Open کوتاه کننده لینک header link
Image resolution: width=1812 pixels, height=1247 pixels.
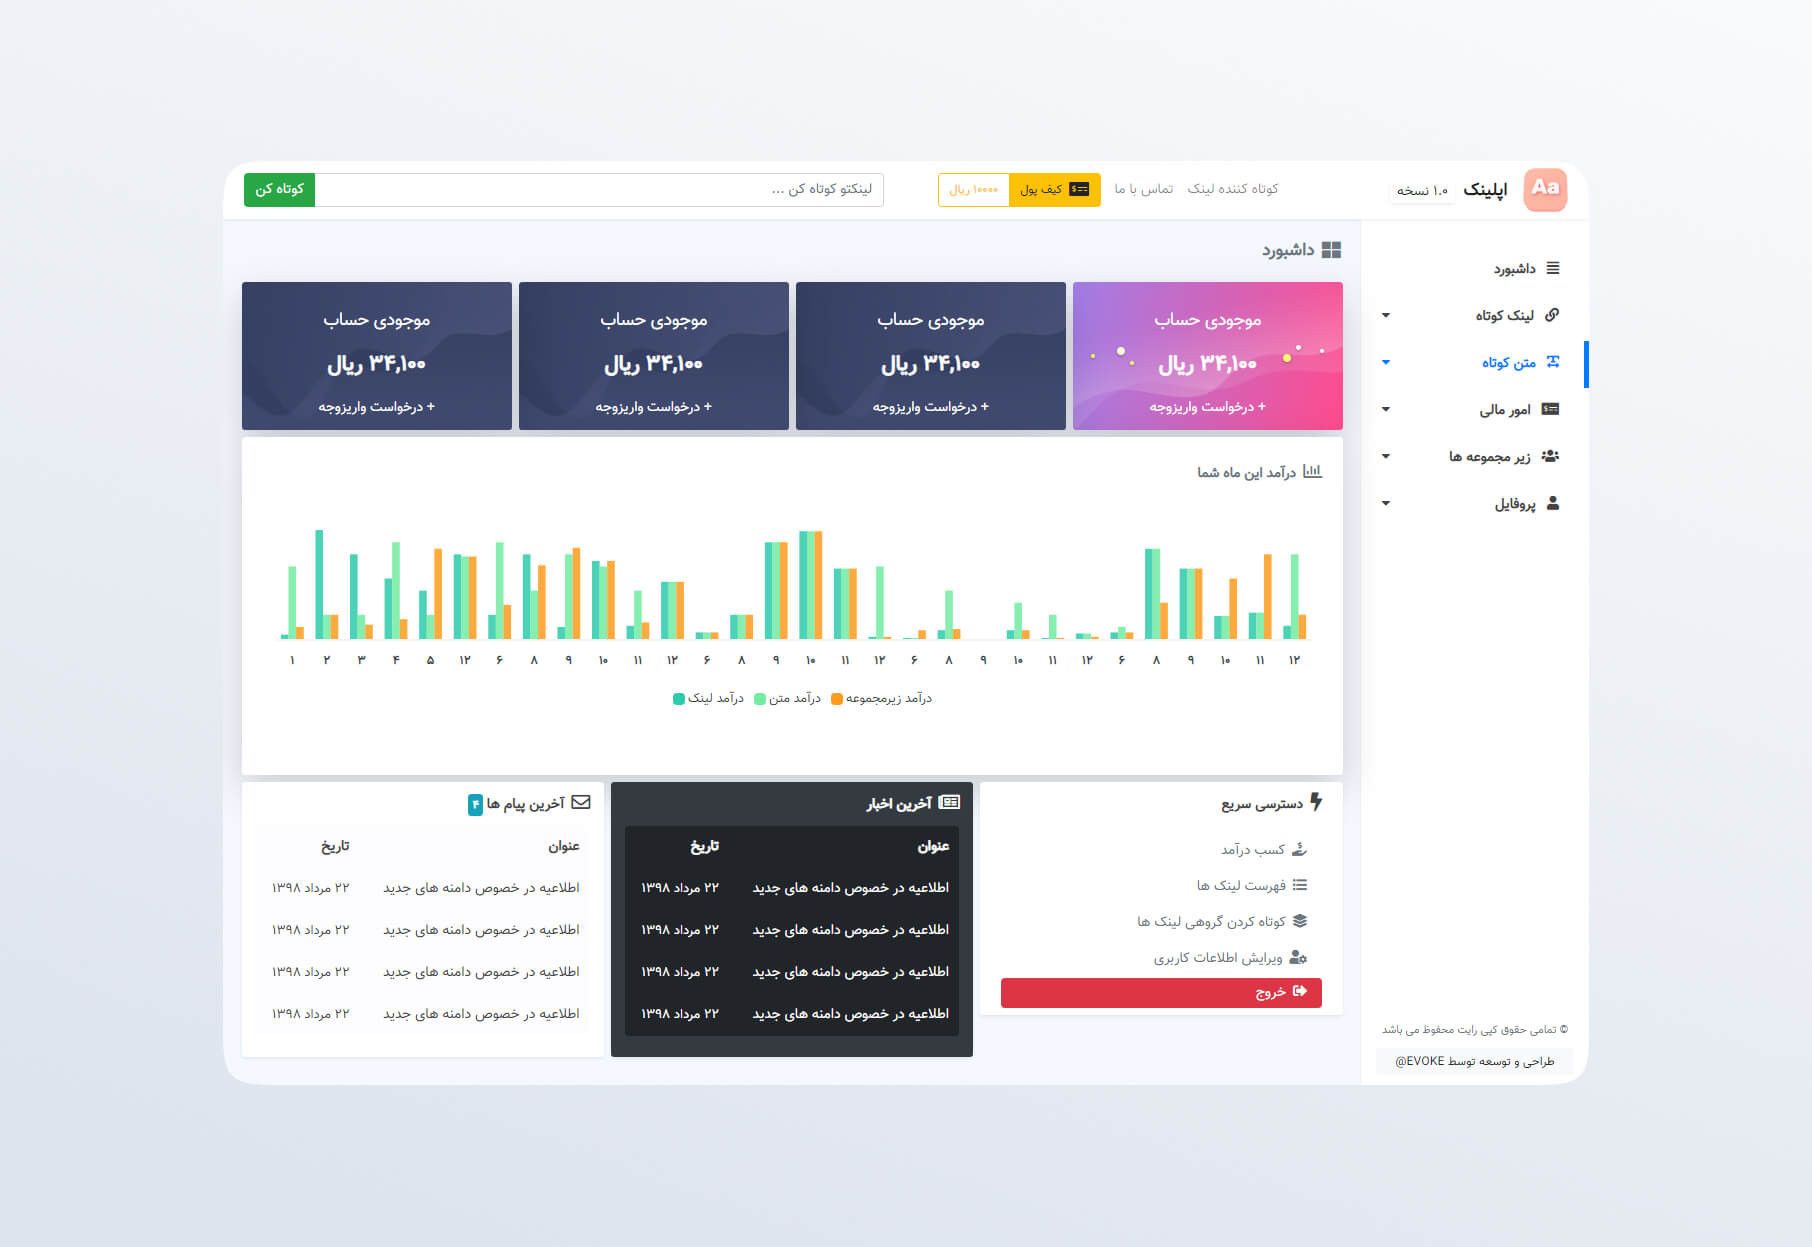1233,189
